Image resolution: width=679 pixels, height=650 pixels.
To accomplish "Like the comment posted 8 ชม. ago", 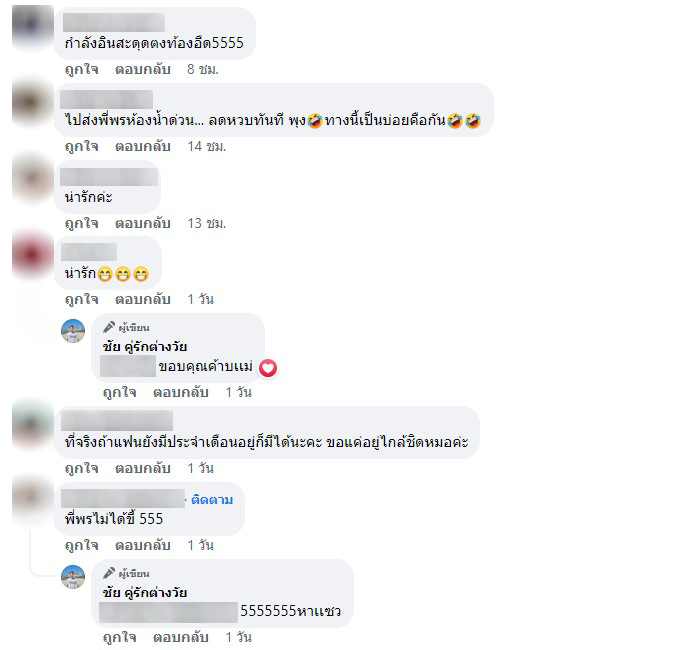I will coord(81,69).
